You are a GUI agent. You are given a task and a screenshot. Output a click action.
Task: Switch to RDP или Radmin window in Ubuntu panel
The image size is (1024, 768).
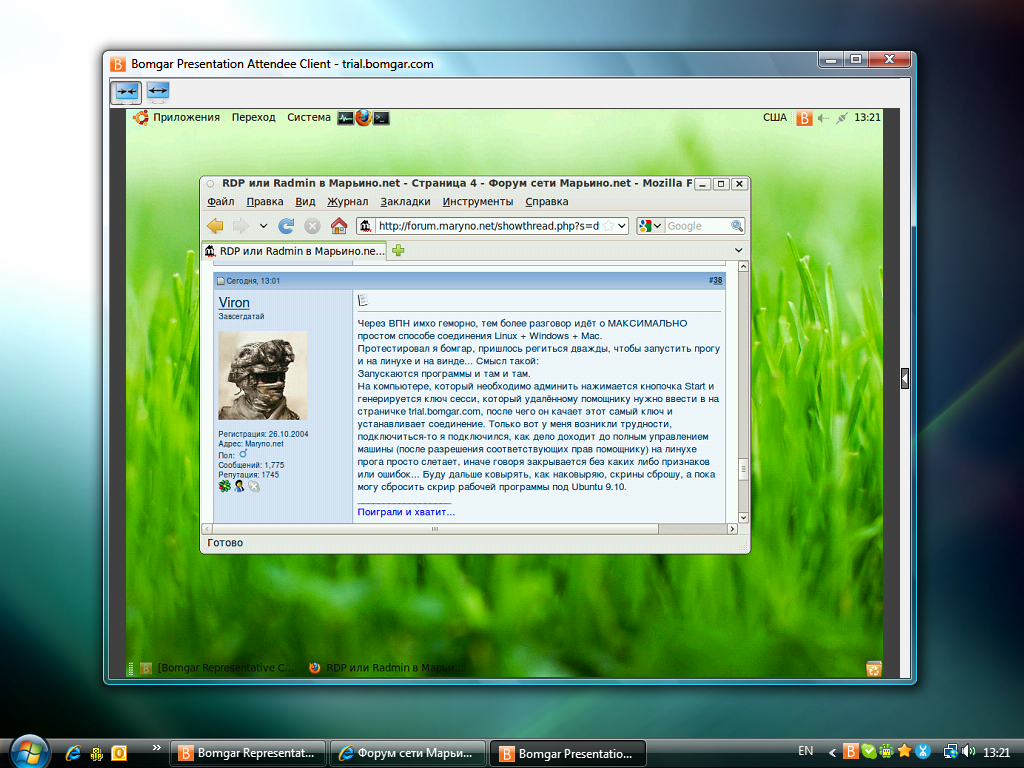pyautogui.click(x=387, y=668)
